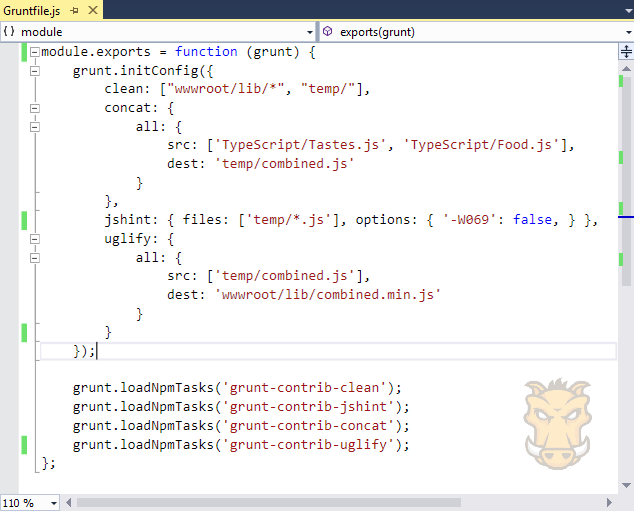The image size is (634, 511).
Task: Click the module braces scope icon
Action: (x=9, y=31)
